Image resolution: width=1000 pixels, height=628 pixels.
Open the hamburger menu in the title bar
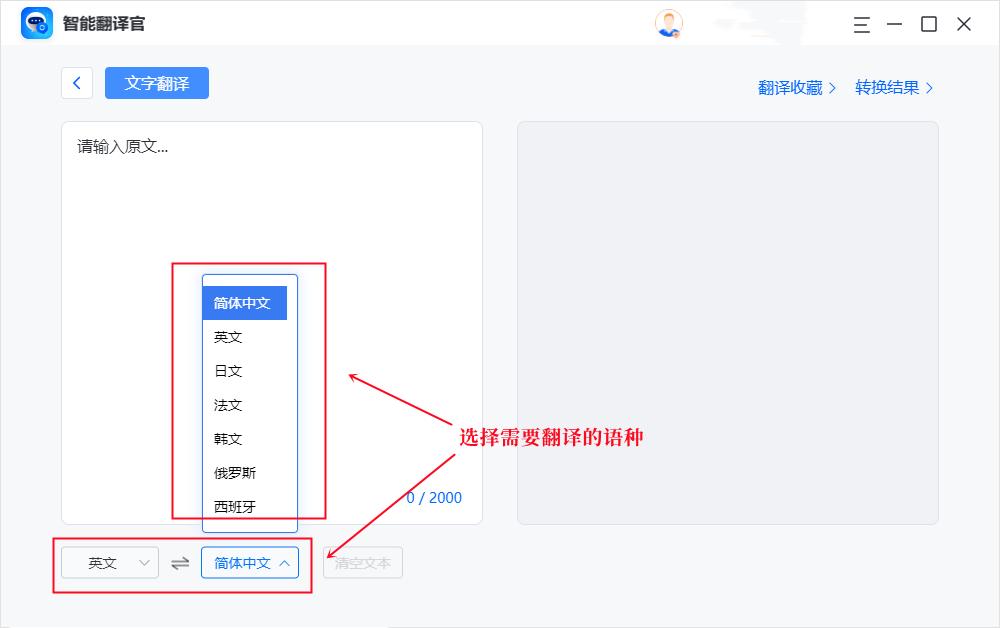862,23
